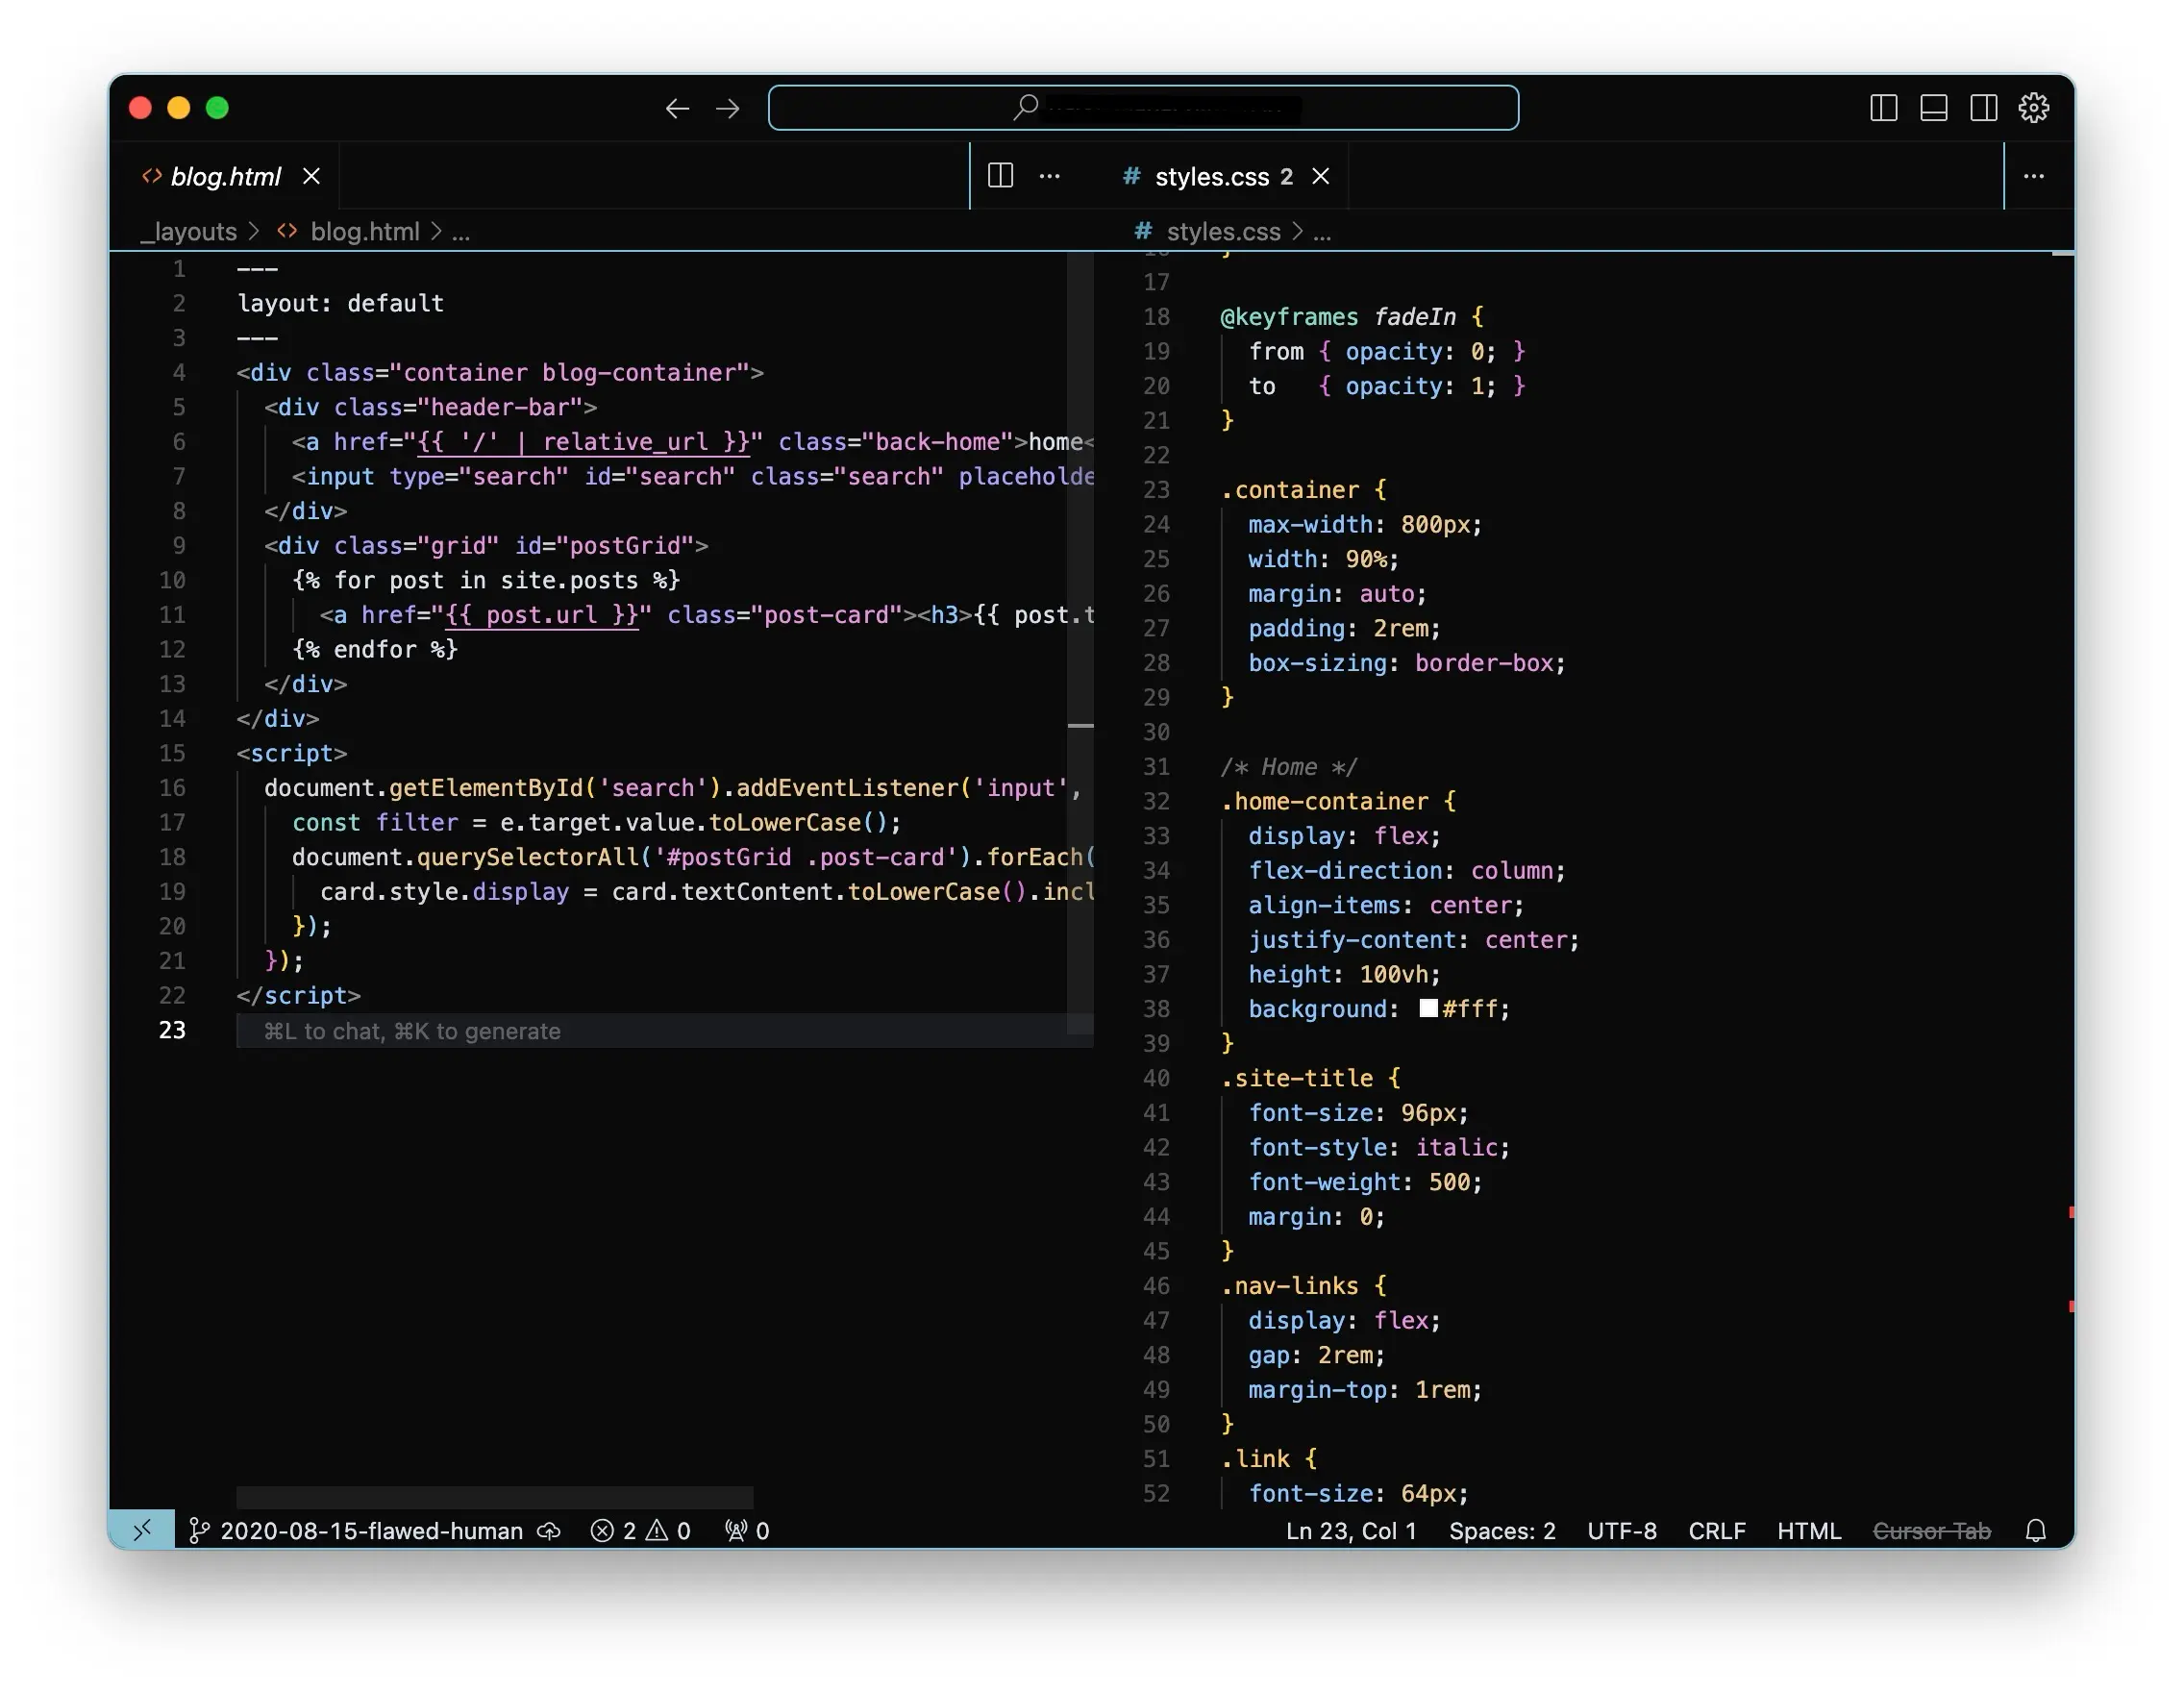Viewport: 2184px width, 1692px height.
Task: Open more actions for the left editor
Action: [x=1049, y=176]
